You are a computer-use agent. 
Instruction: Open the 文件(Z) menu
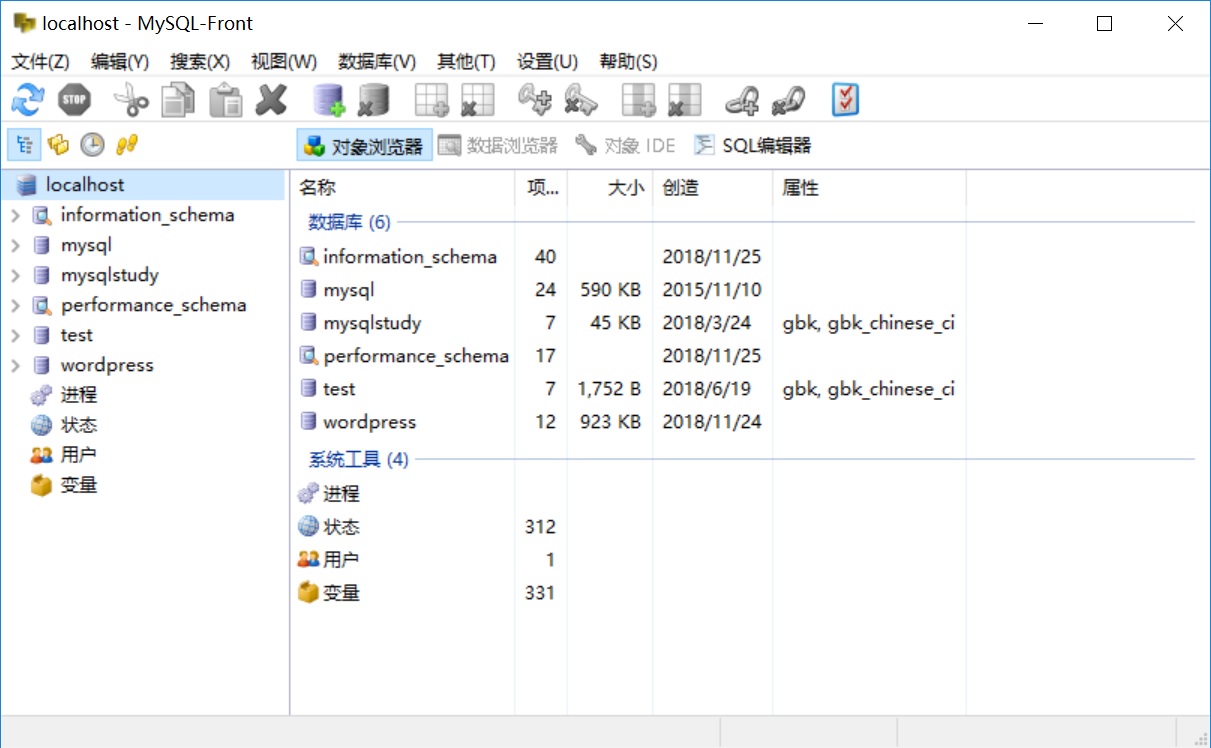coord(40,62)
